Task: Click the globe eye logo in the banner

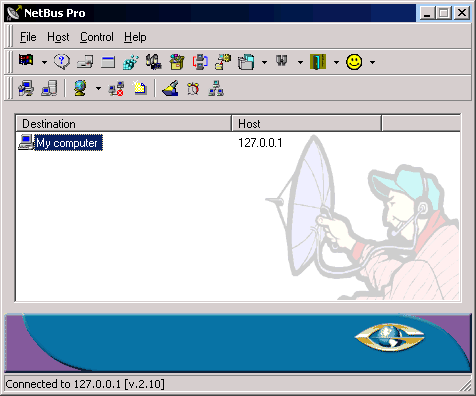Action: click(x=389, y=337)
